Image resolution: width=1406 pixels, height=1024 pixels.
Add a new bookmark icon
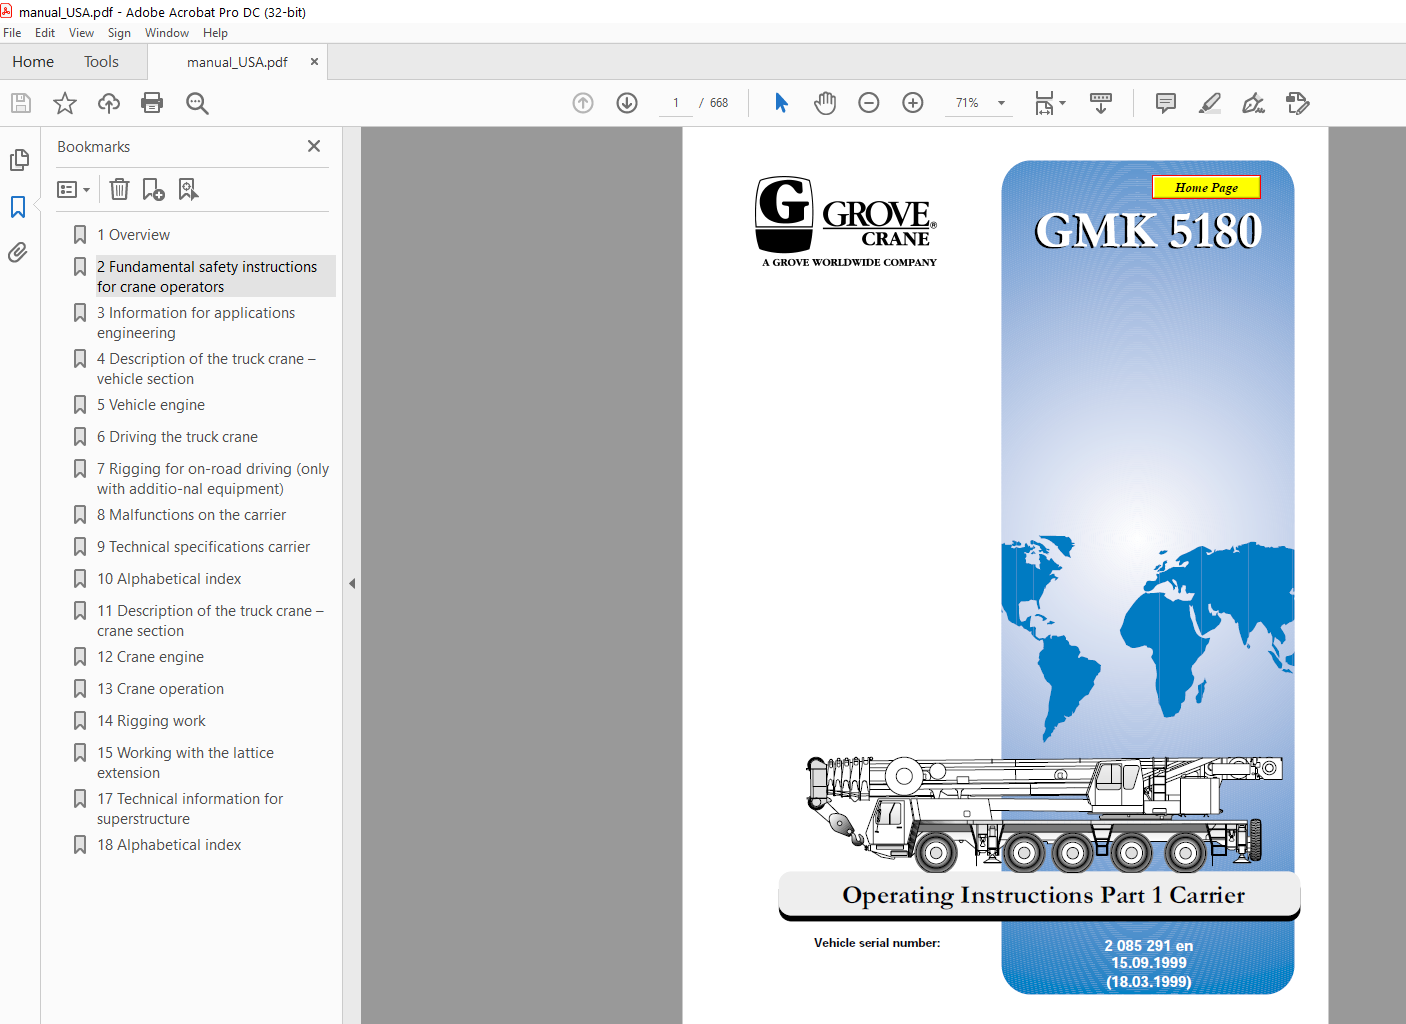[153, 189]
